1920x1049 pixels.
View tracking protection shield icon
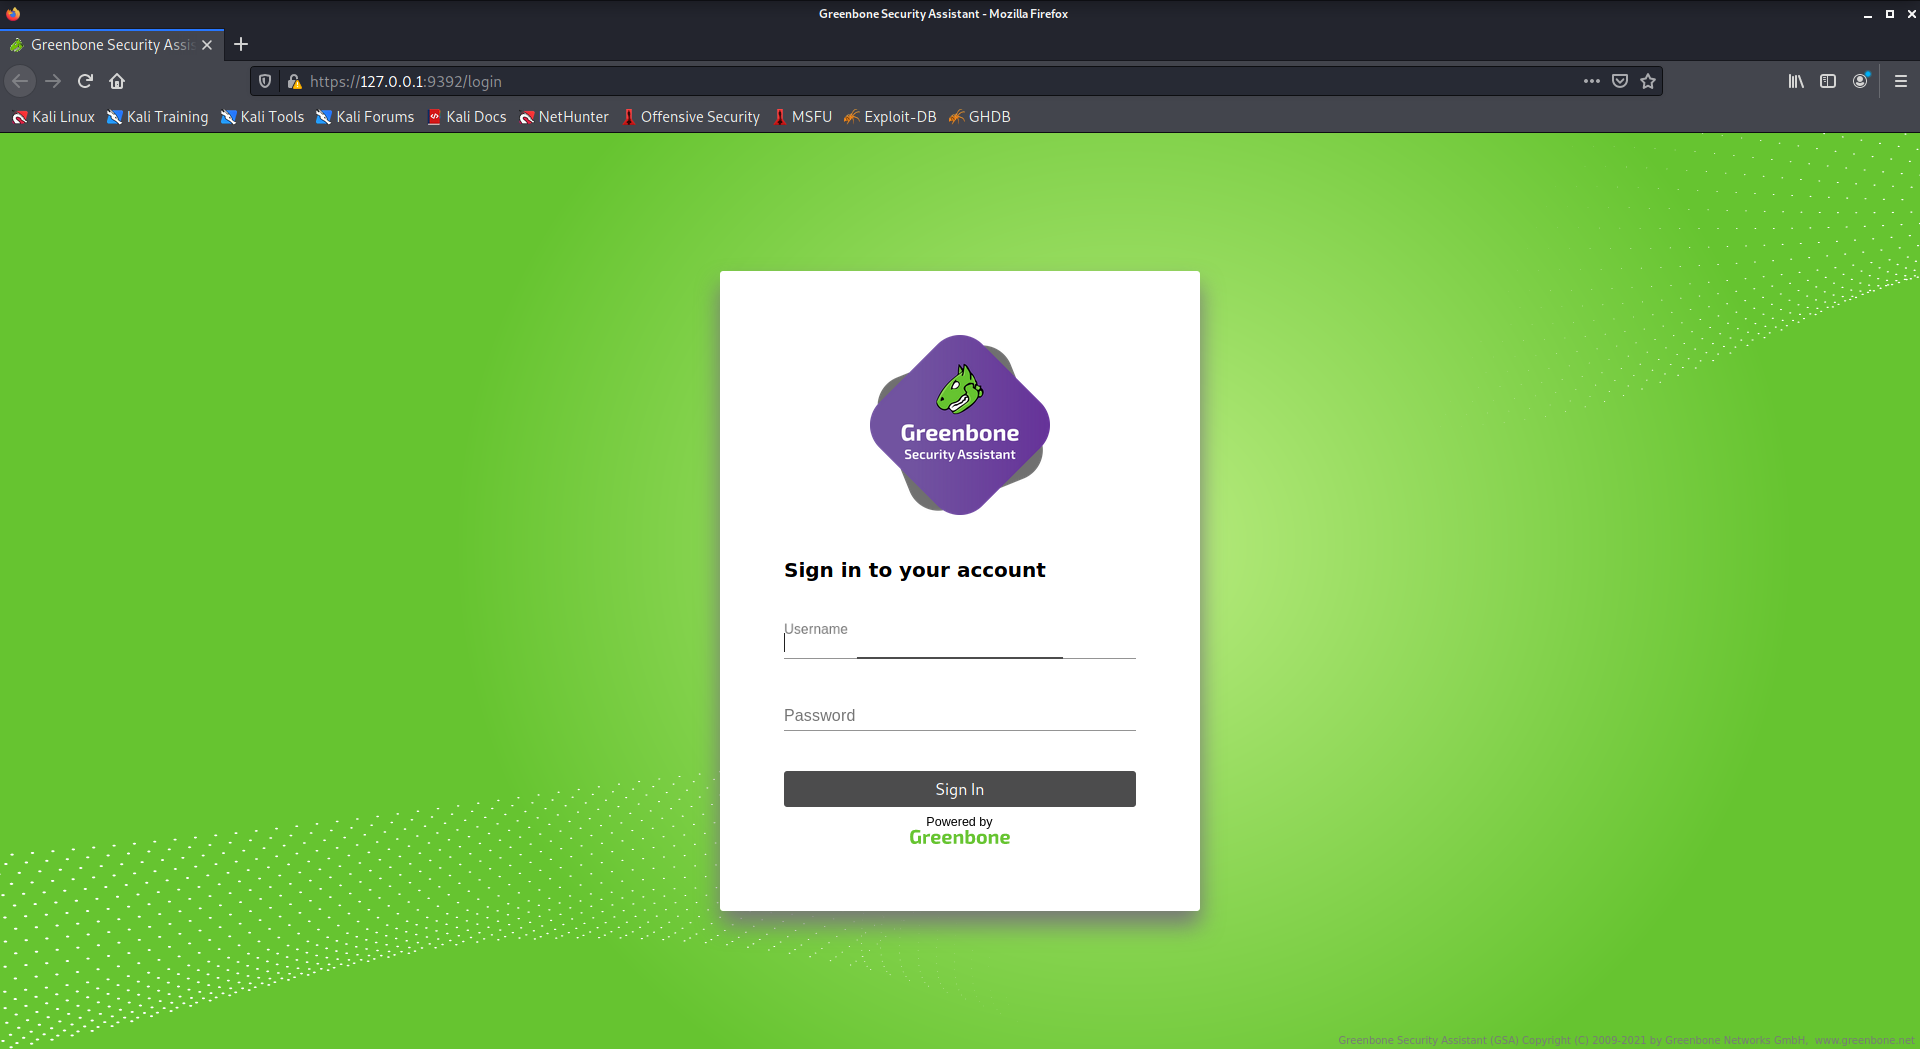pyautogui.click(x=265, y=81)
